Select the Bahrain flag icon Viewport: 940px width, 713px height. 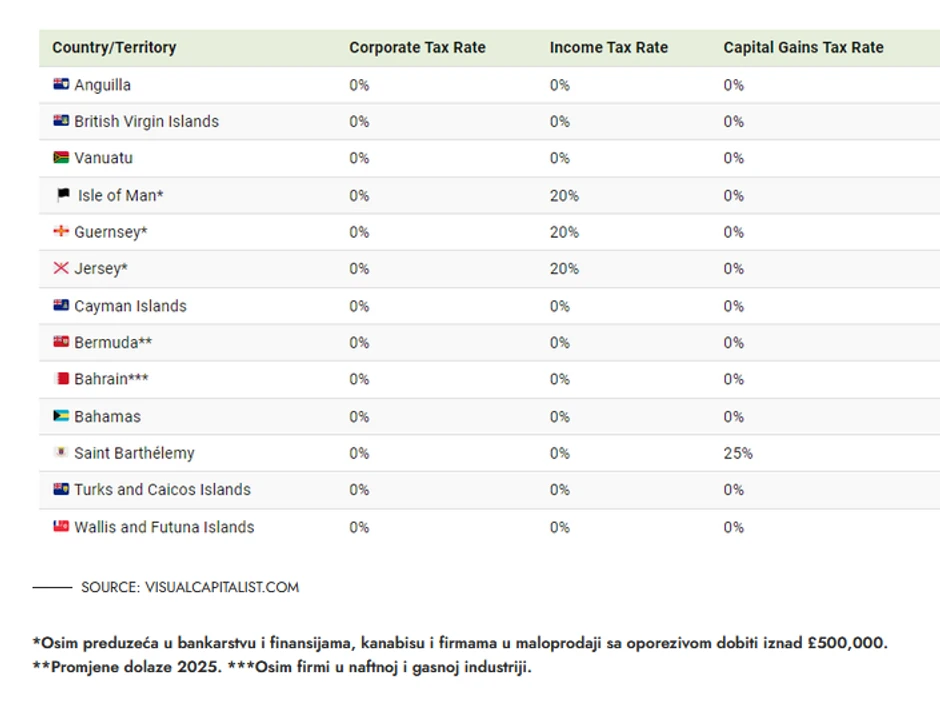[61, 379]
